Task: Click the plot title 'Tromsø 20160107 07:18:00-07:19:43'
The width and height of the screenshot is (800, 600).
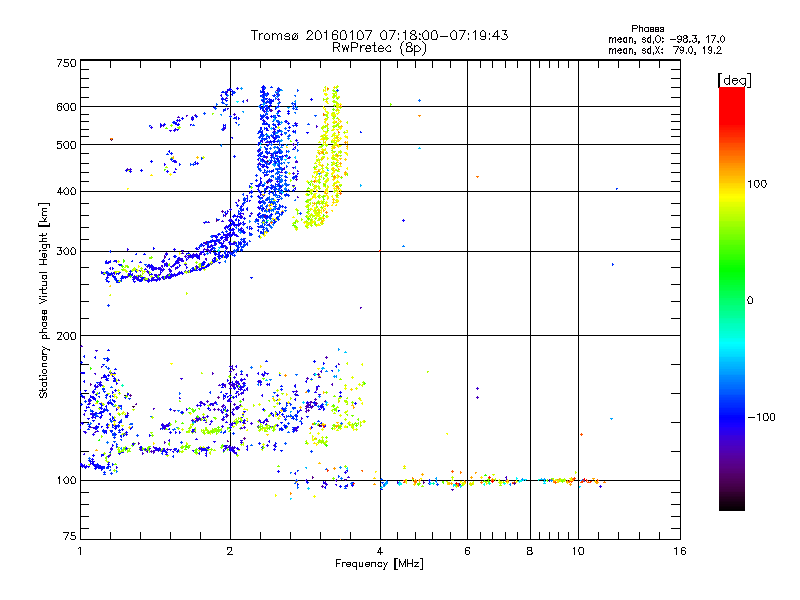Action: pyautogui.click(x=379, y=35)
